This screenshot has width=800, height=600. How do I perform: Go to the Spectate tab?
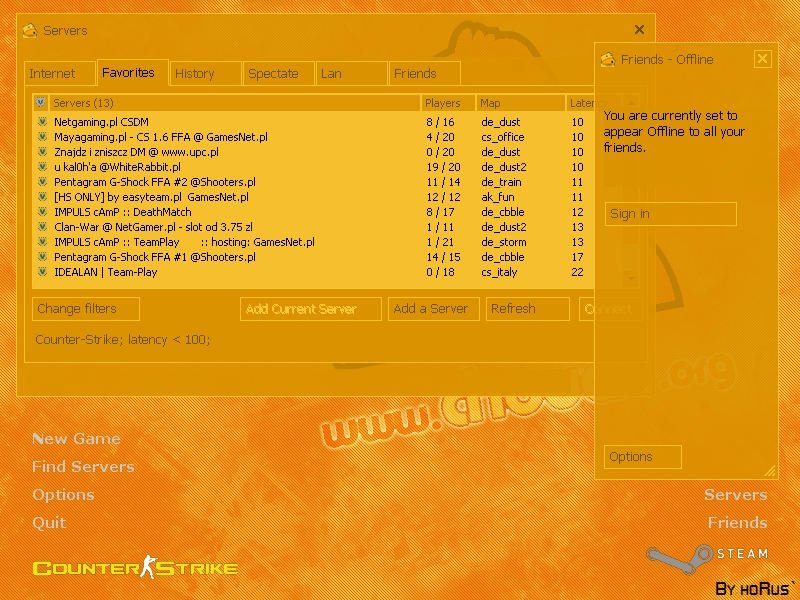coord(279,73)
